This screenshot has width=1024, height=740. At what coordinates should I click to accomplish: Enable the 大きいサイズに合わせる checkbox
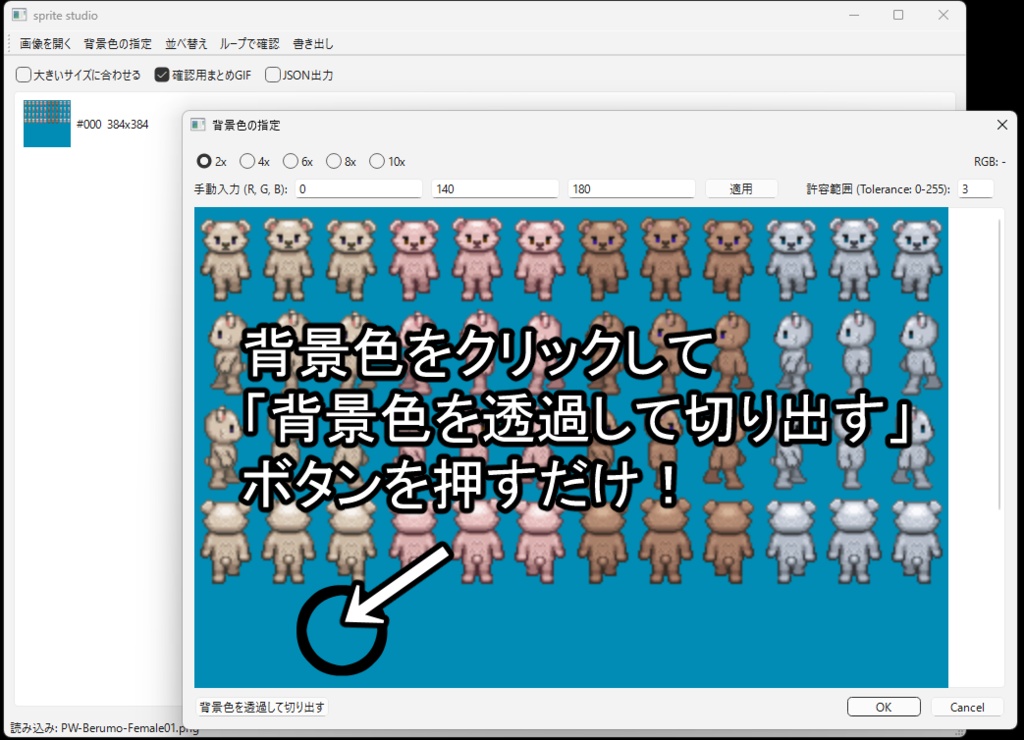click(22, 74)
